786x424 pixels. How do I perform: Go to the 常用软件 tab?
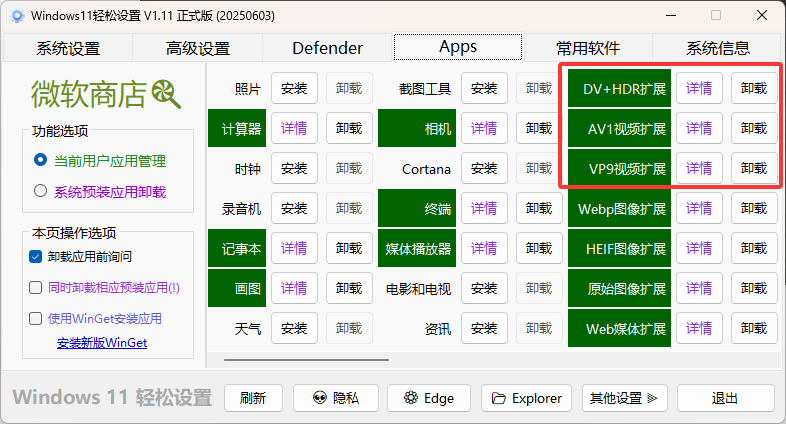coord(587,48)
